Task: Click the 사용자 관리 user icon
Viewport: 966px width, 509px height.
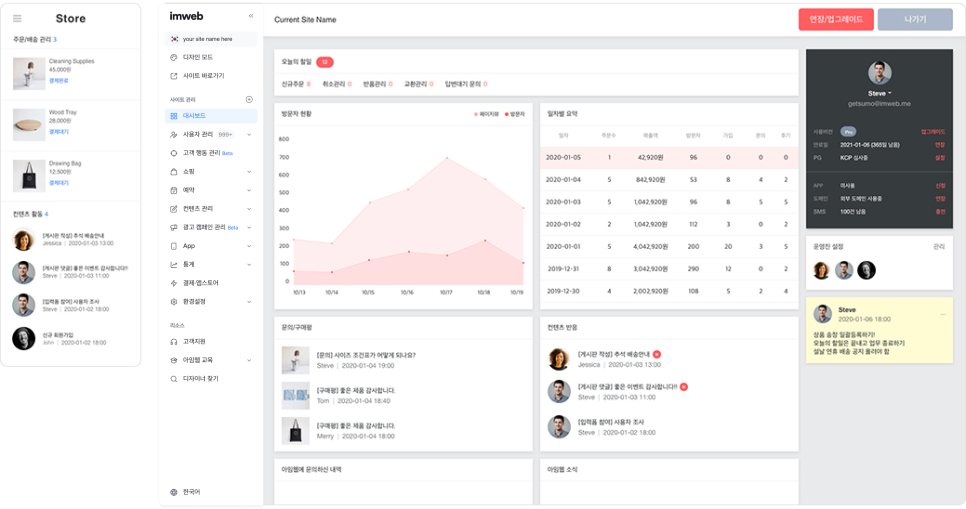Action: pos(174,134)
